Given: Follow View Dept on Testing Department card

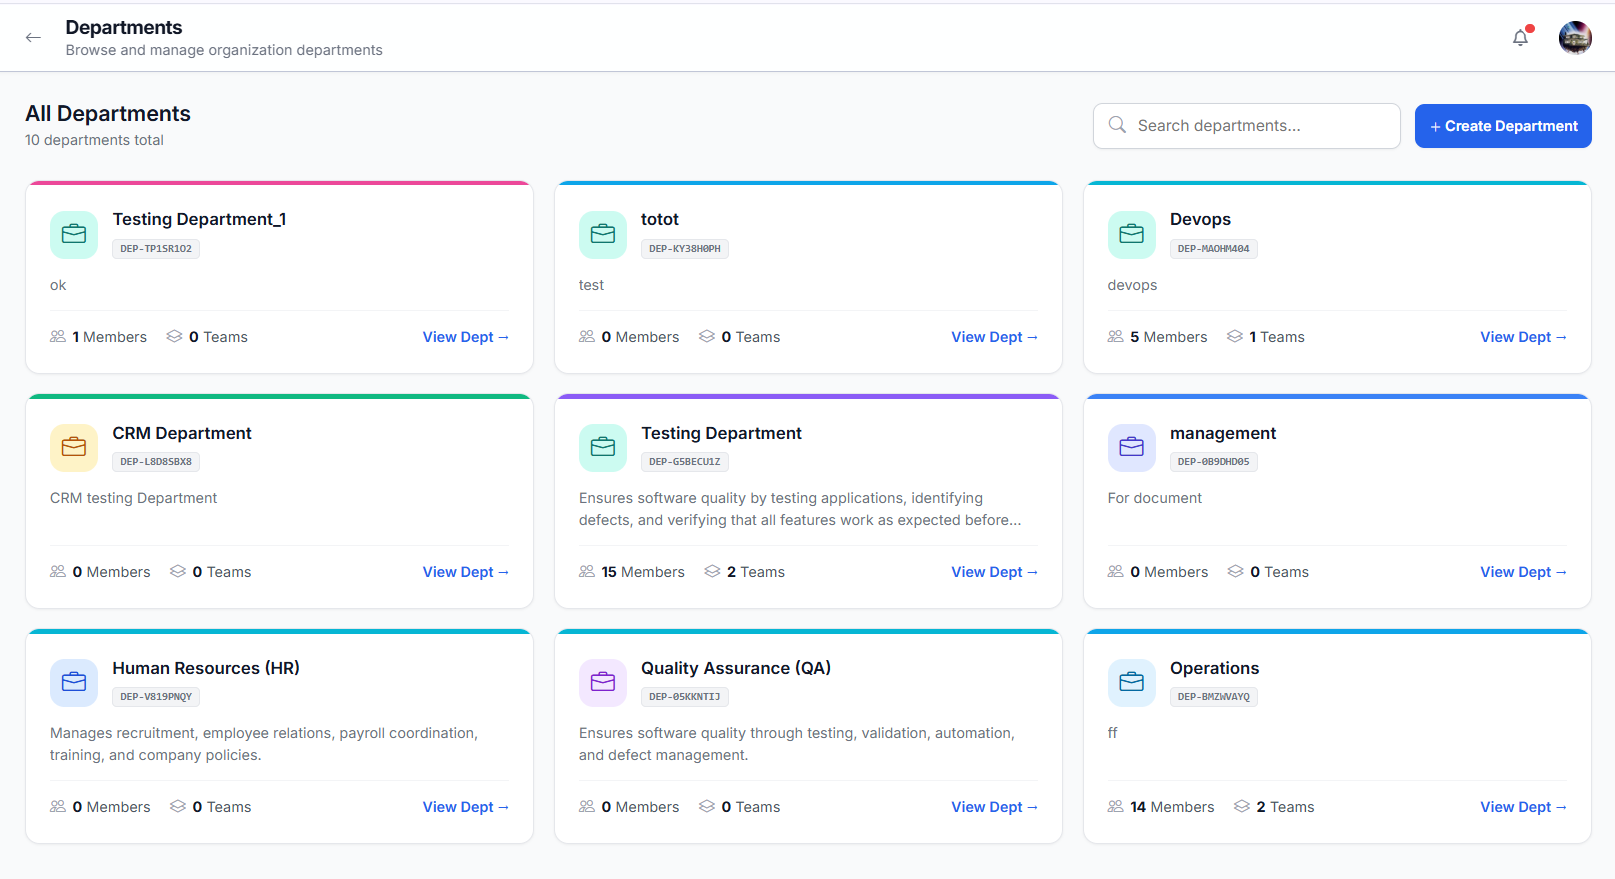Looking at the screenshot, I should [995, 572].
